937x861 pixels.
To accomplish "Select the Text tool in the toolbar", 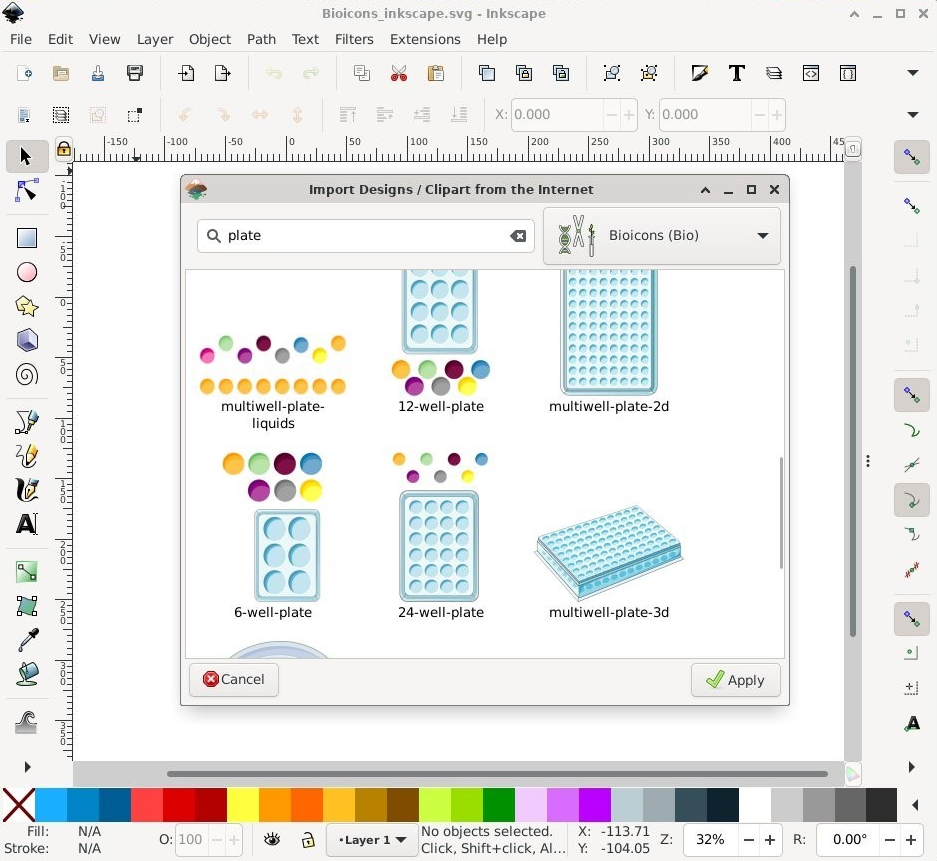I will coord(738,73).
